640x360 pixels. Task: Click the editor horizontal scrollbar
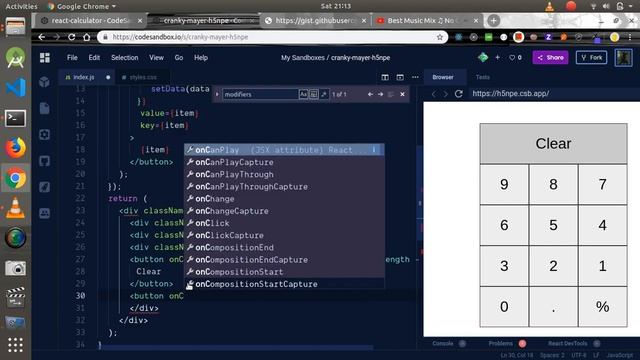pyautogui.click(x=237, y=347)
